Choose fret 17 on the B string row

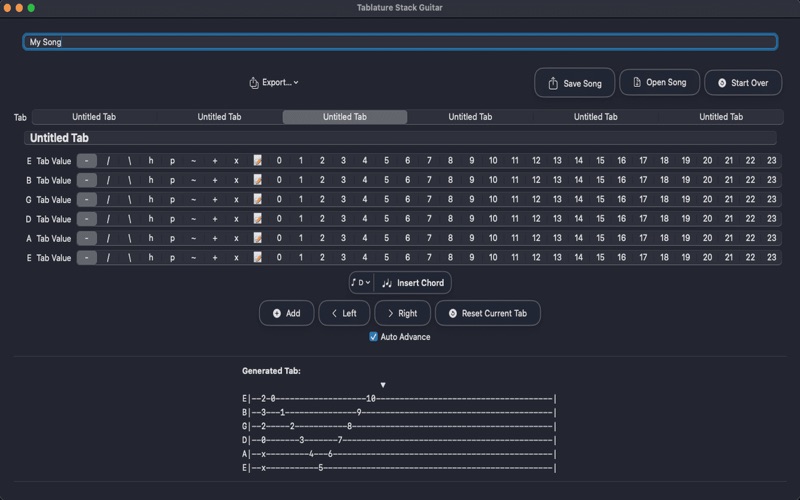pyautogui.click(x=643, y=180)
